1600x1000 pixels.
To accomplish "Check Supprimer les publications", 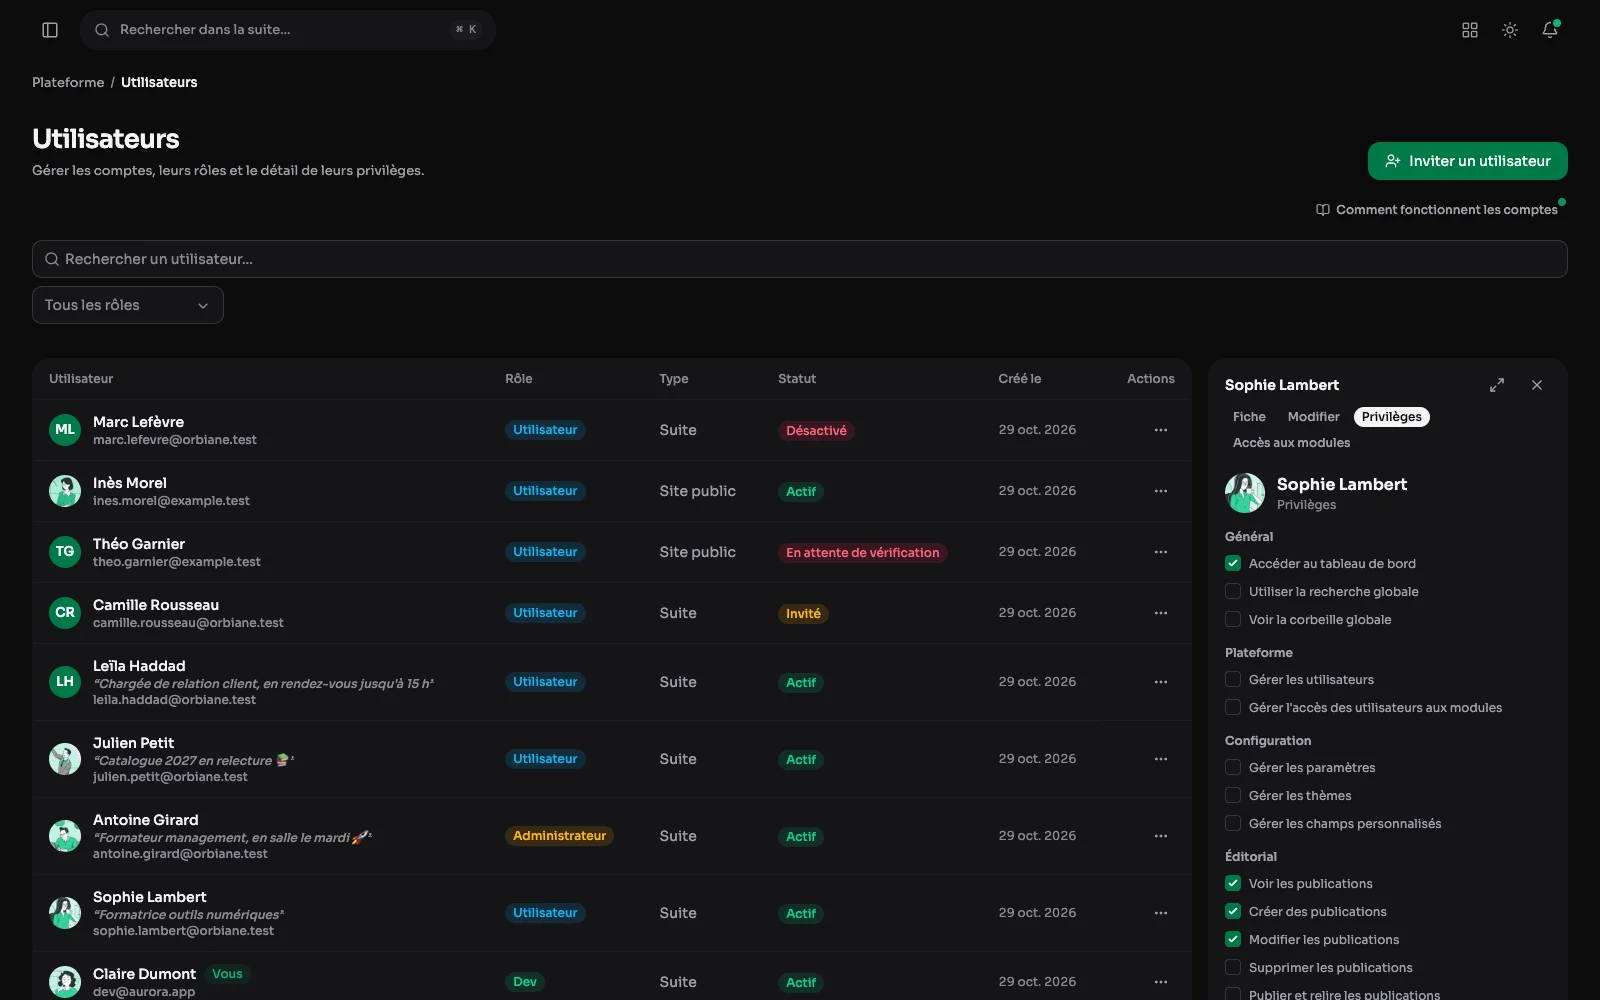I will 1233,967.
